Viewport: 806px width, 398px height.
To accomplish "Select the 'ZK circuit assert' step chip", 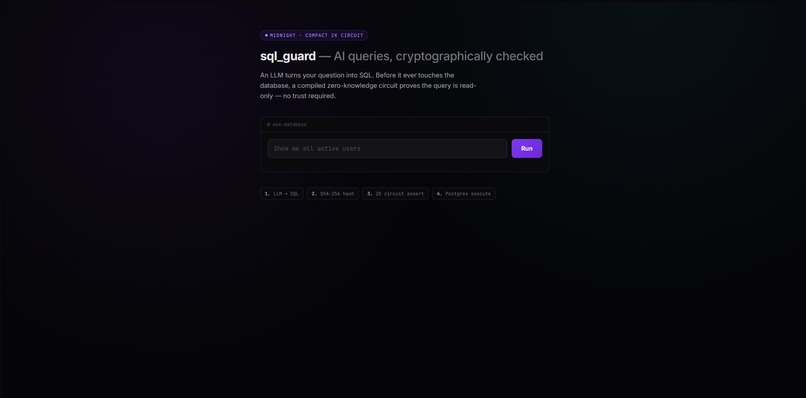I will click(395, 194).
